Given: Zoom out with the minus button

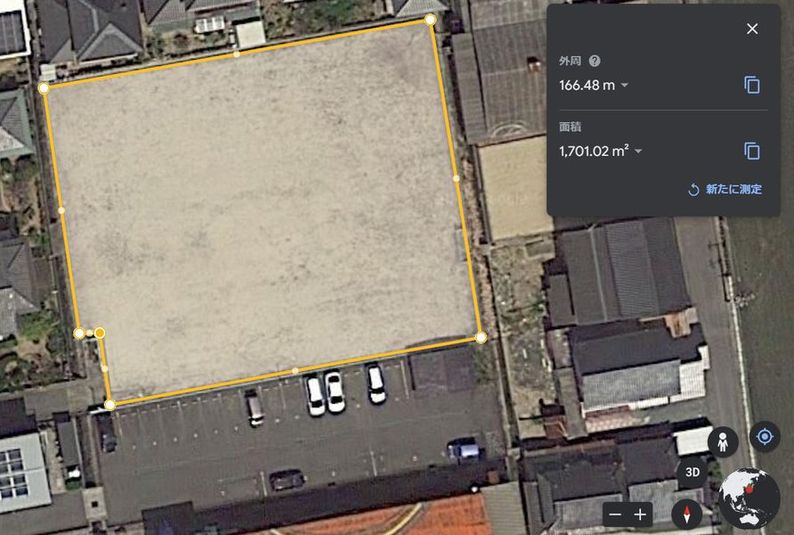Looking at the screenshot, I should pos(615,515).
